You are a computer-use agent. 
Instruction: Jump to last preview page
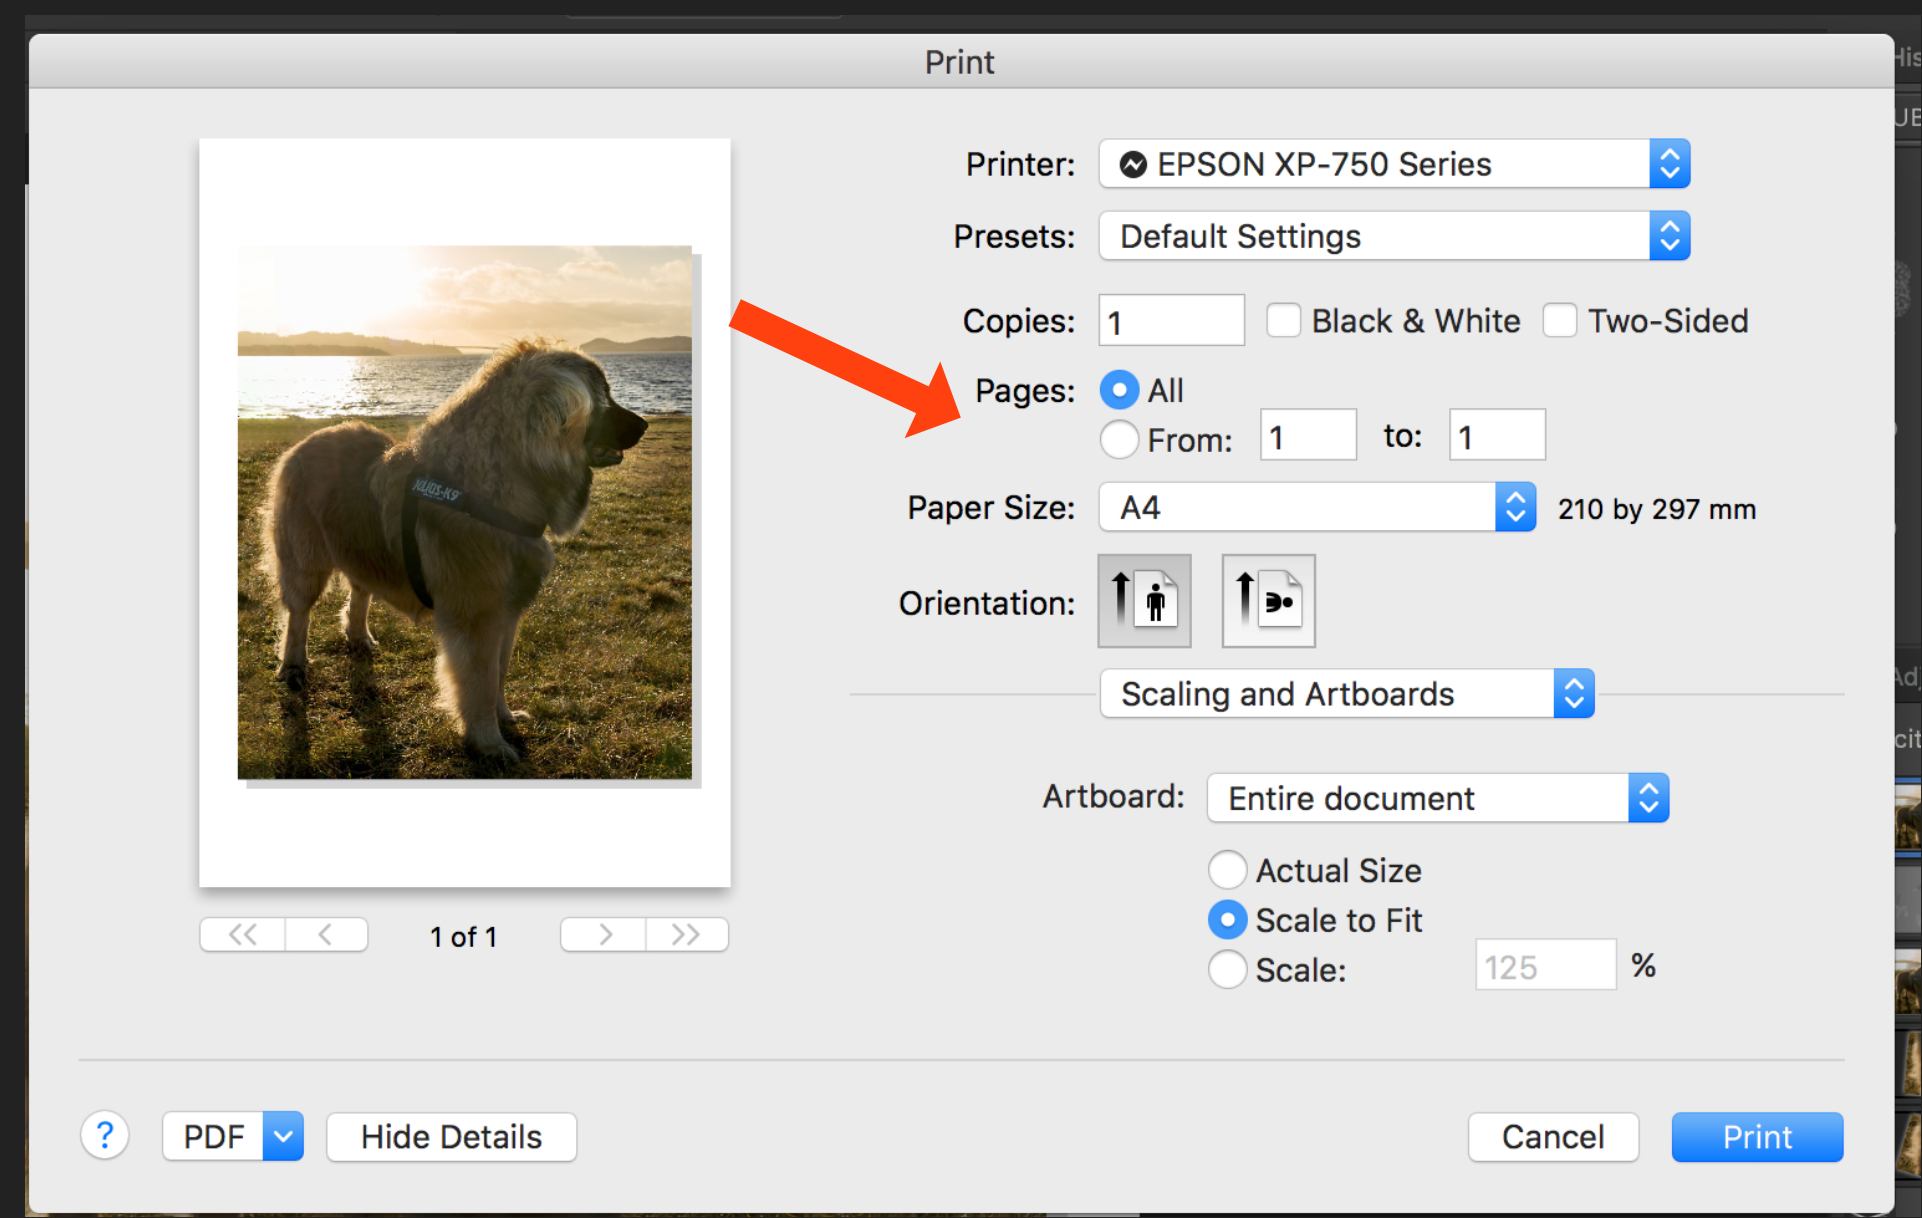[686, 935]
